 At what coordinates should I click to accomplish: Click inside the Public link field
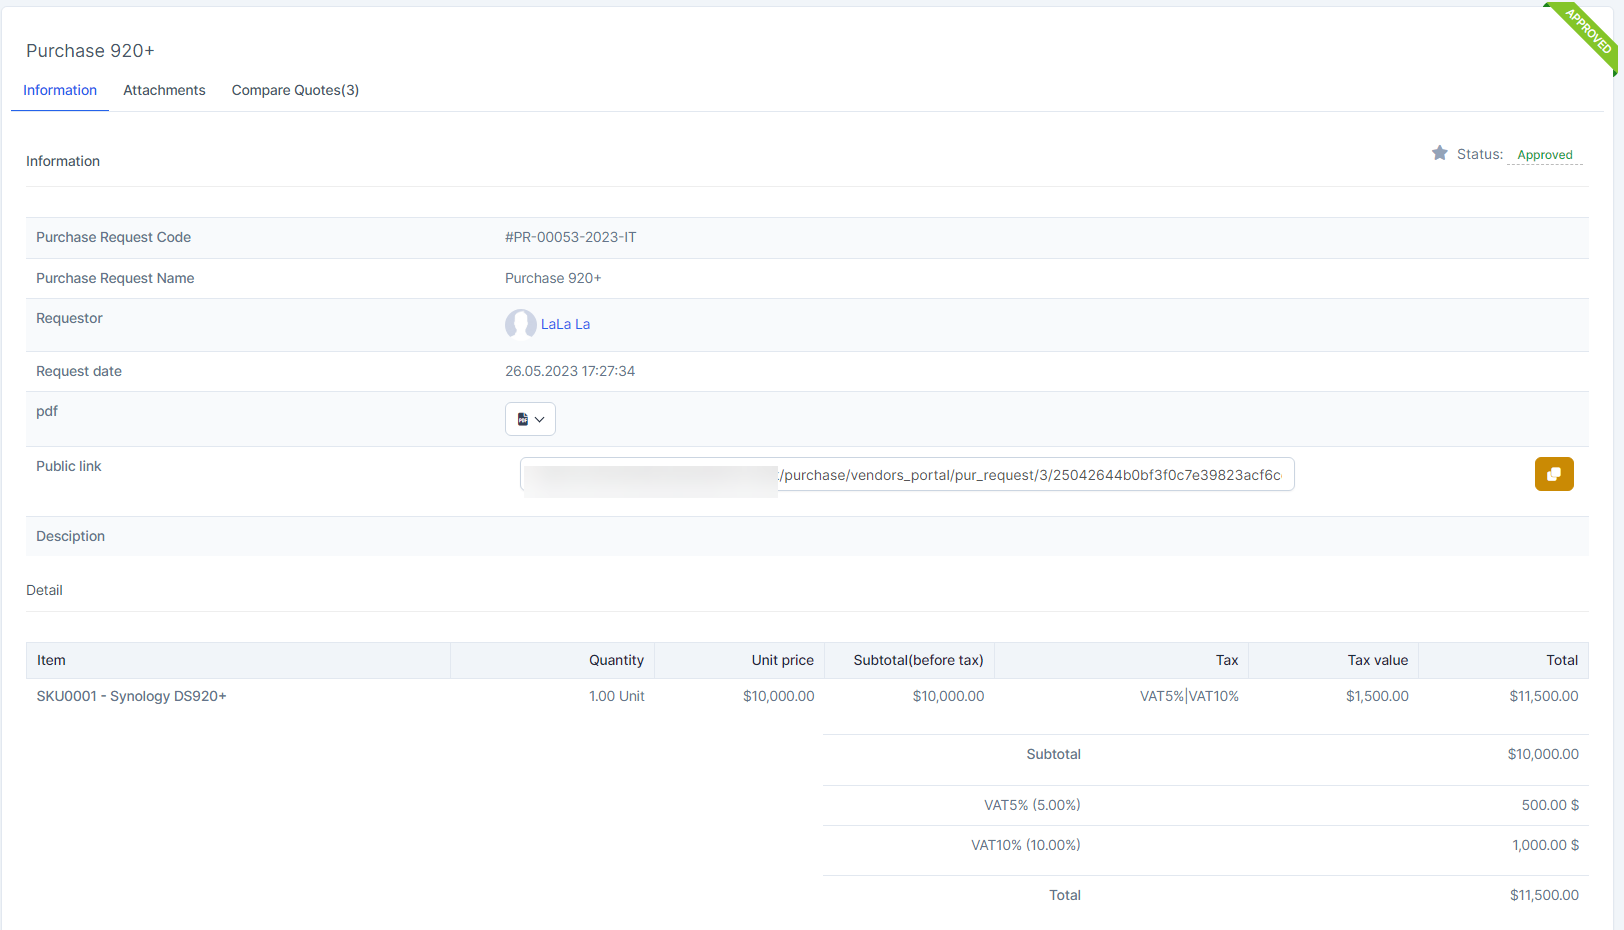pos(1030,475)
